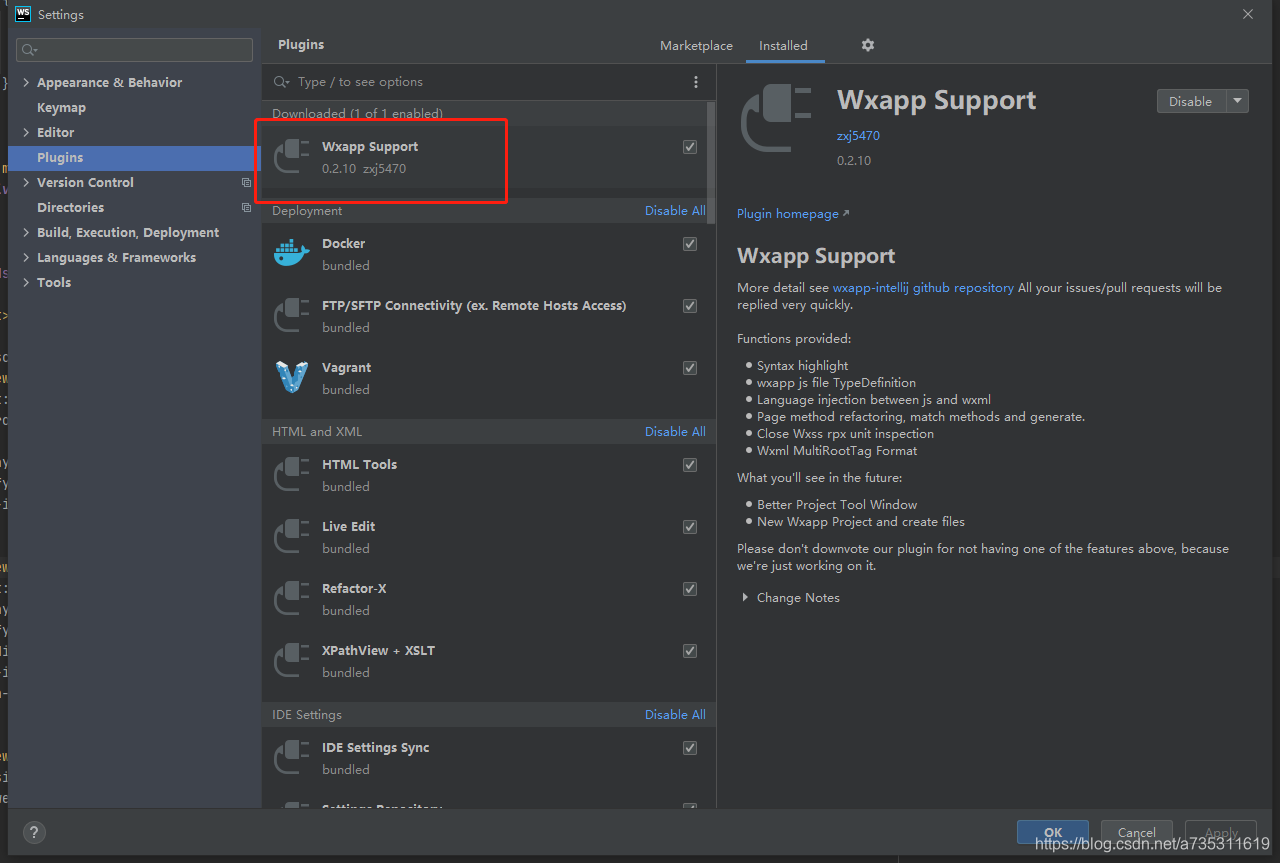Screen dimensions: 1280x863
Task: Select Directories in settings tree
Action: coord(70,208)
